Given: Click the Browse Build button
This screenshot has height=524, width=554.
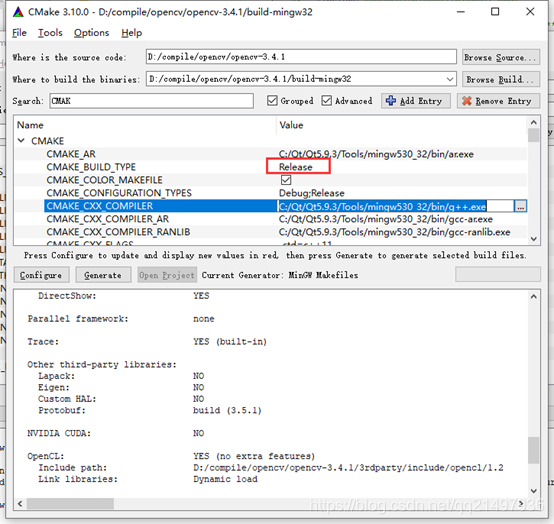Looking at the screenshot, I should coord(501,79).
